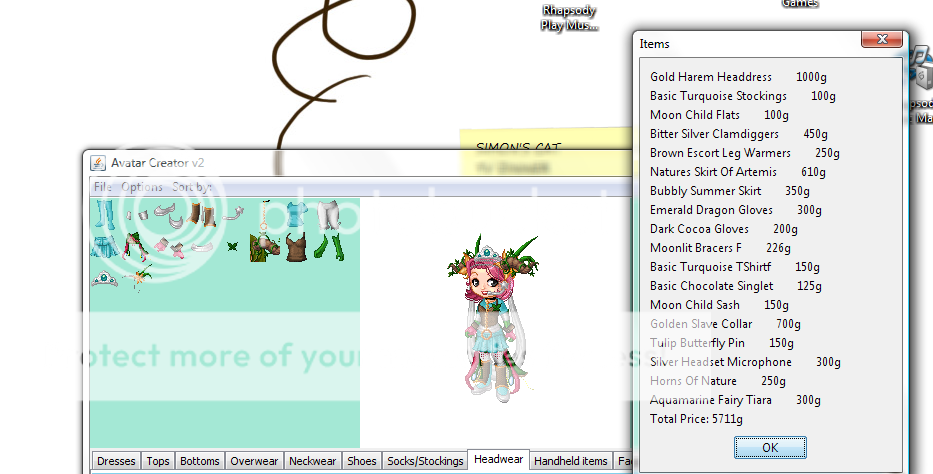
Task: Choose the turquoise summer skirt item
Action: point(103,246)
